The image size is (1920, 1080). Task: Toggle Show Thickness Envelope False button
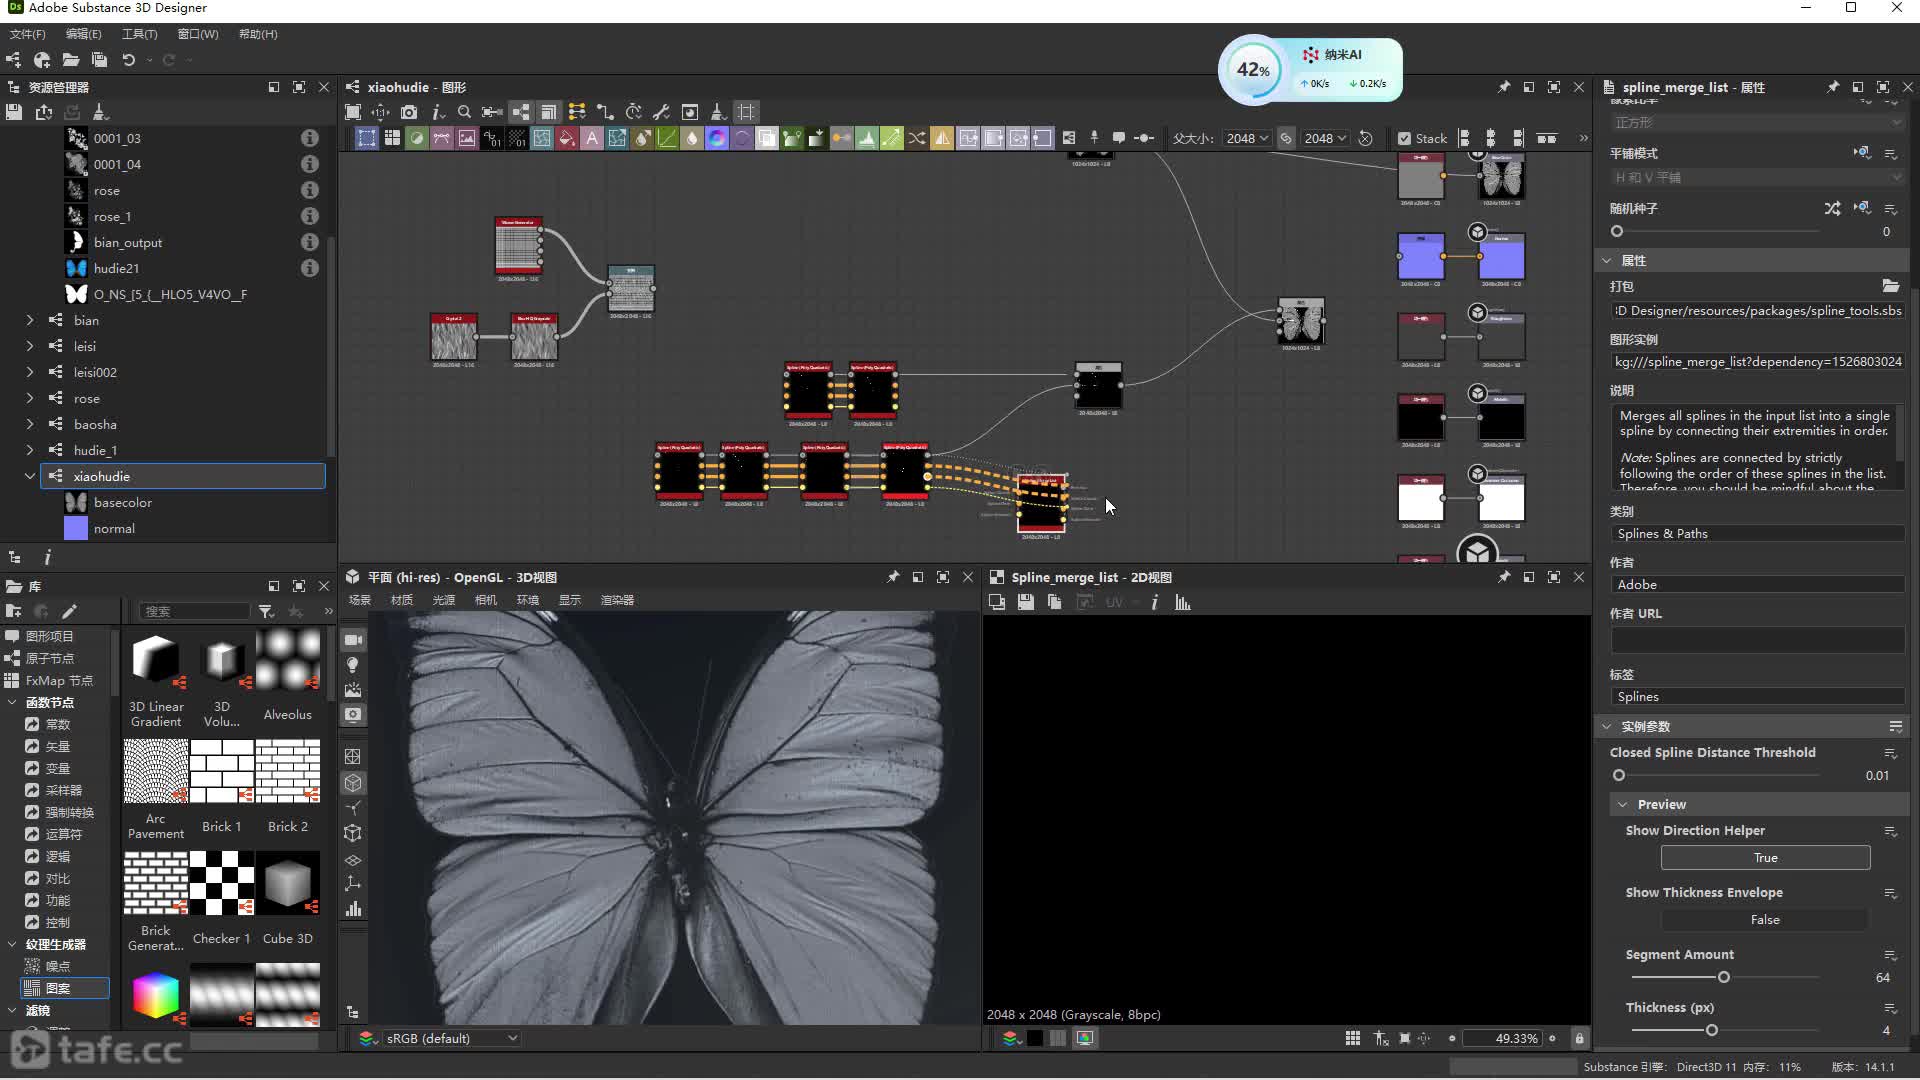1764,920
